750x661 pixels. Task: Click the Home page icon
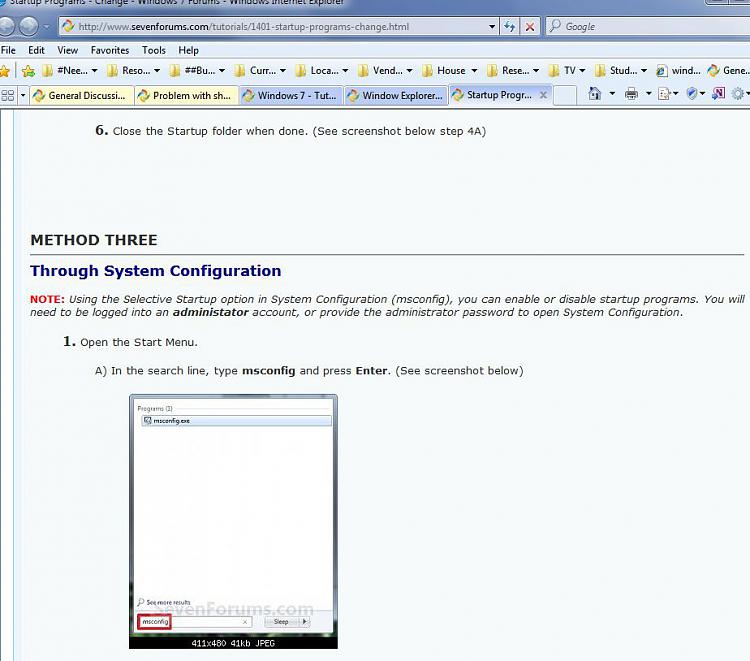coord(595,94)
